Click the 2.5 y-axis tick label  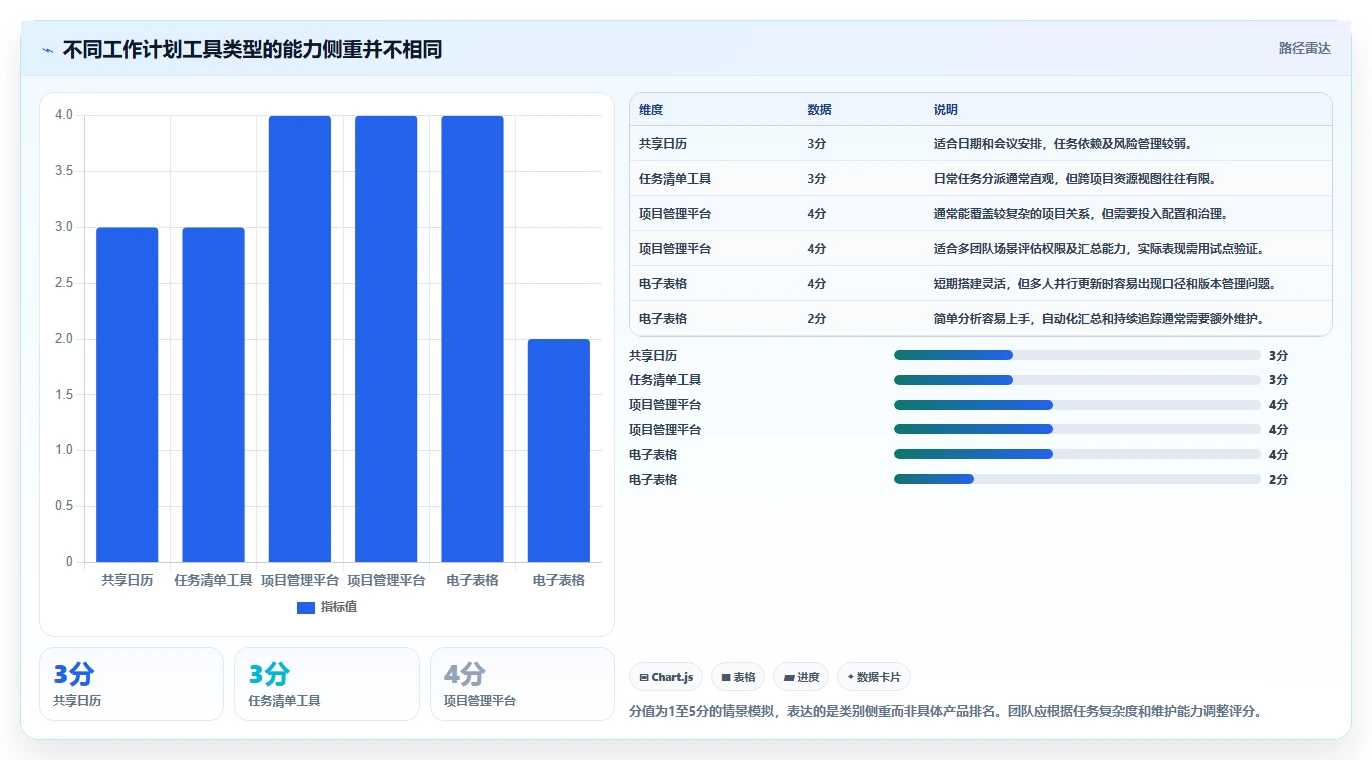tap(64, 283)
